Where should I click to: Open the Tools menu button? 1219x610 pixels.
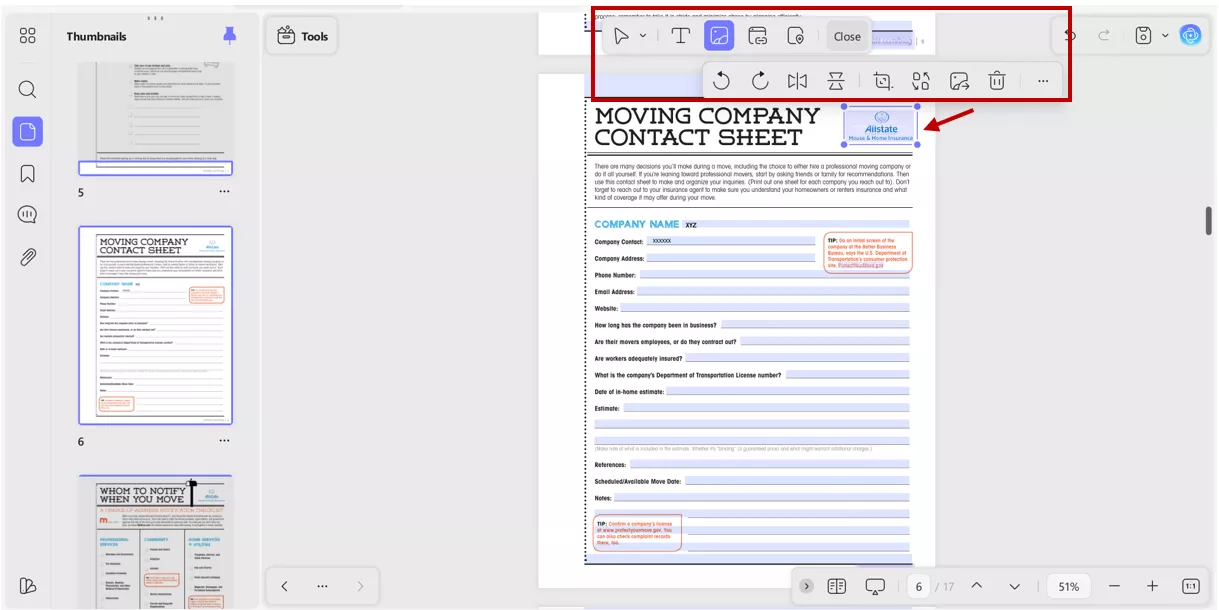[x=303, y=36]
